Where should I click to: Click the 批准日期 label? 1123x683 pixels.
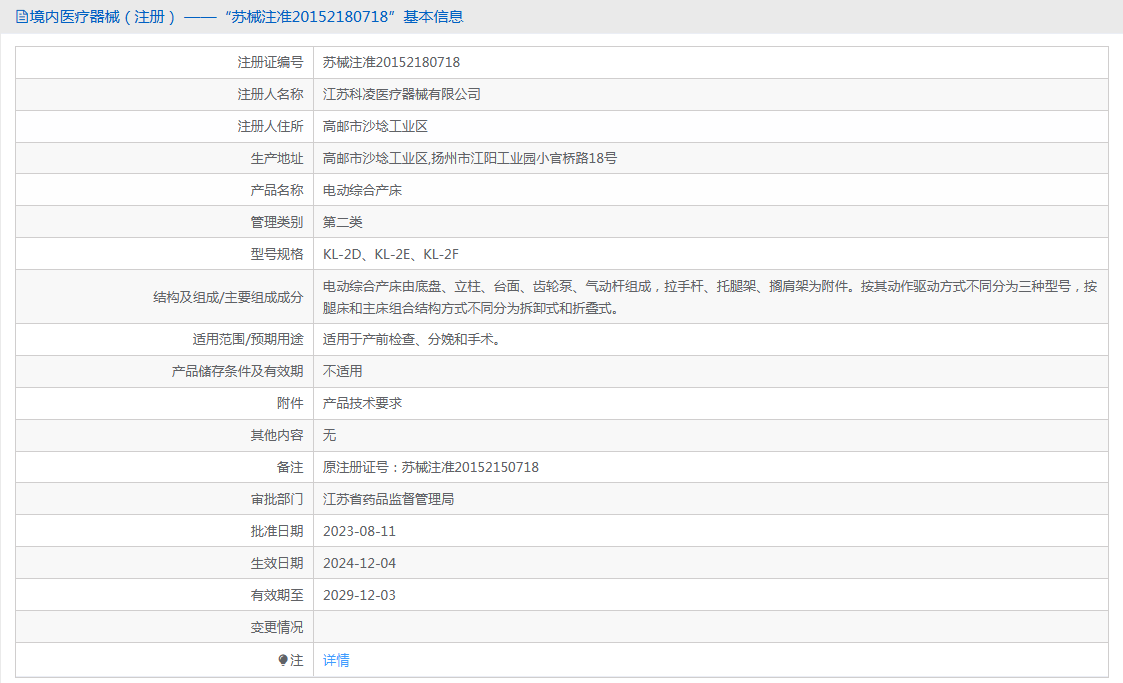[276, 531]
